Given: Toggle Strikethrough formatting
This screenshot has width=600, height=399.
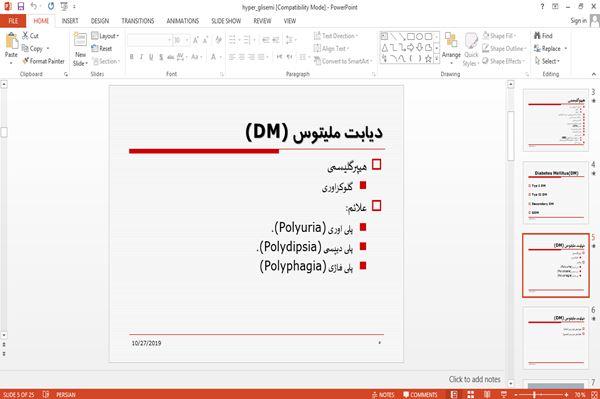Looking at the screenshot, I should [x=170, y=57].
